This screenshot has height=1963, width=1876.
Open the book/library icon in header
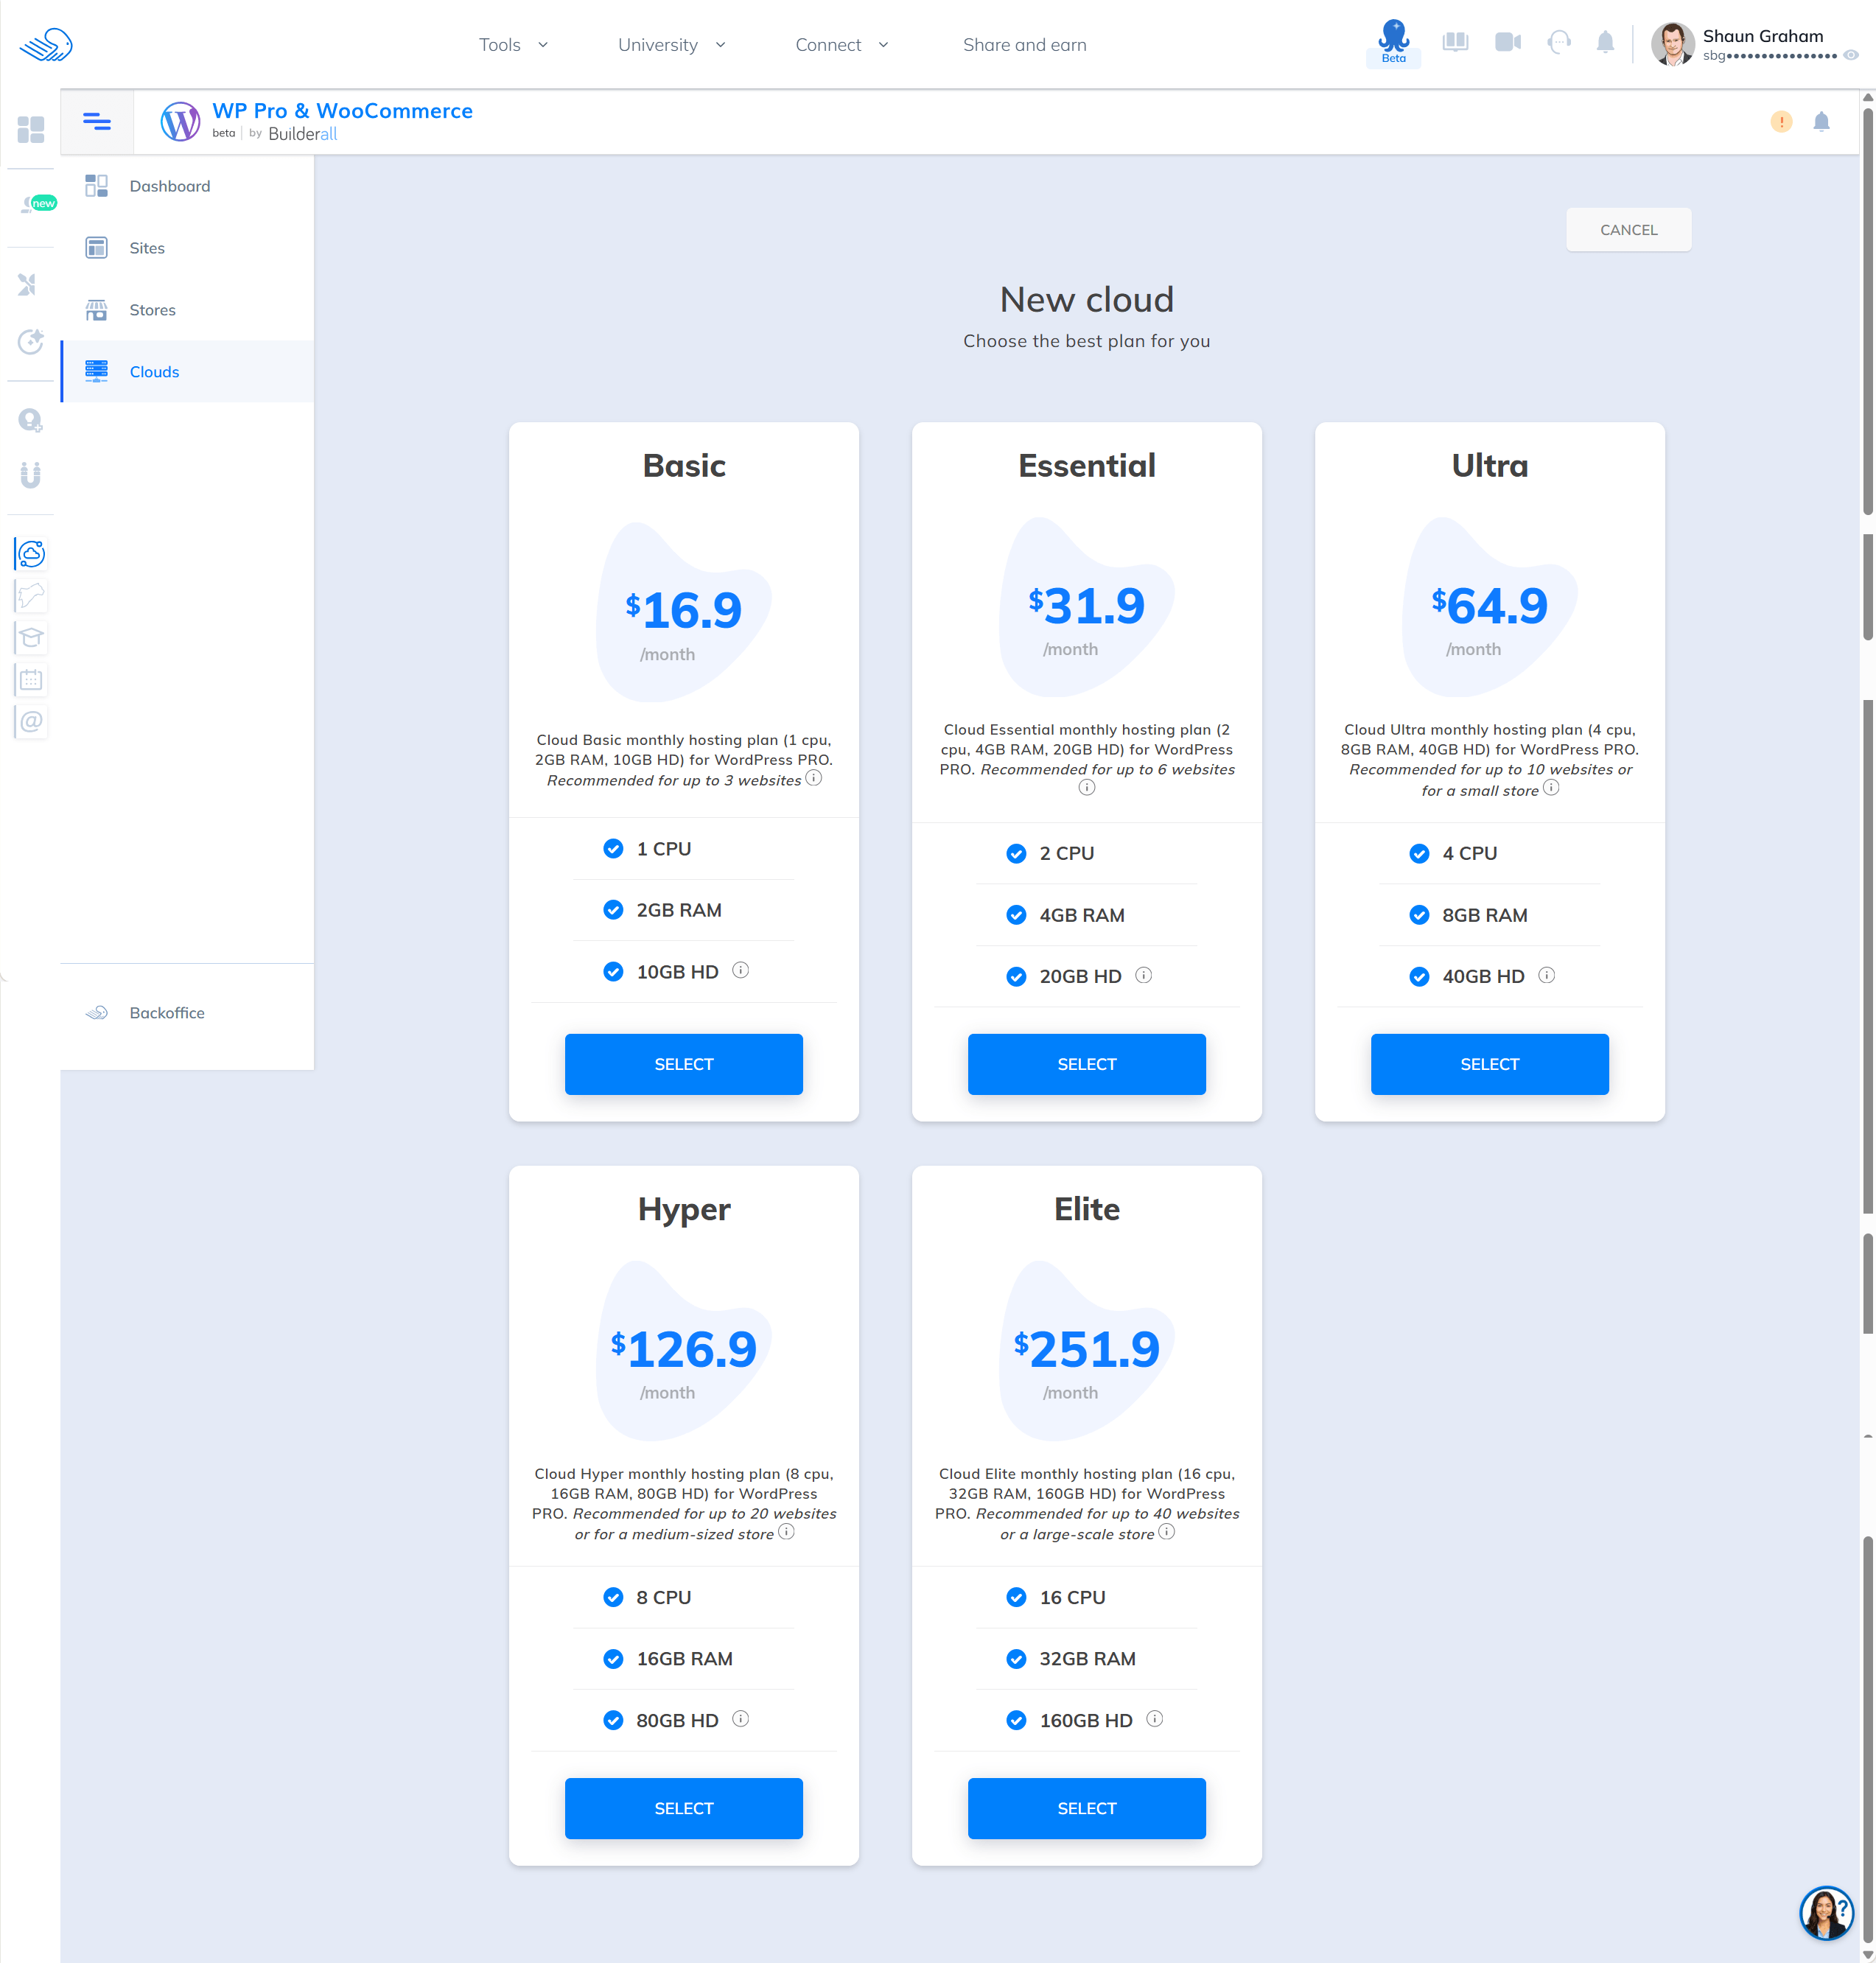click(1455, 42)
